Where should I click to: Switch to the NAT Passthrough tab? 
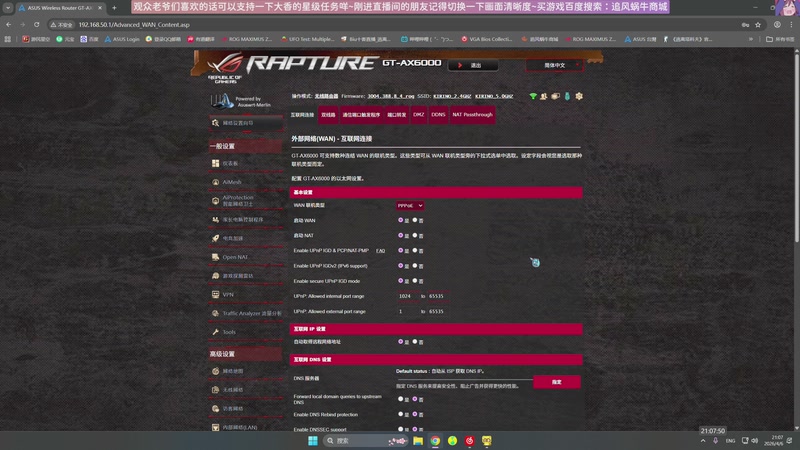[472, 115]
